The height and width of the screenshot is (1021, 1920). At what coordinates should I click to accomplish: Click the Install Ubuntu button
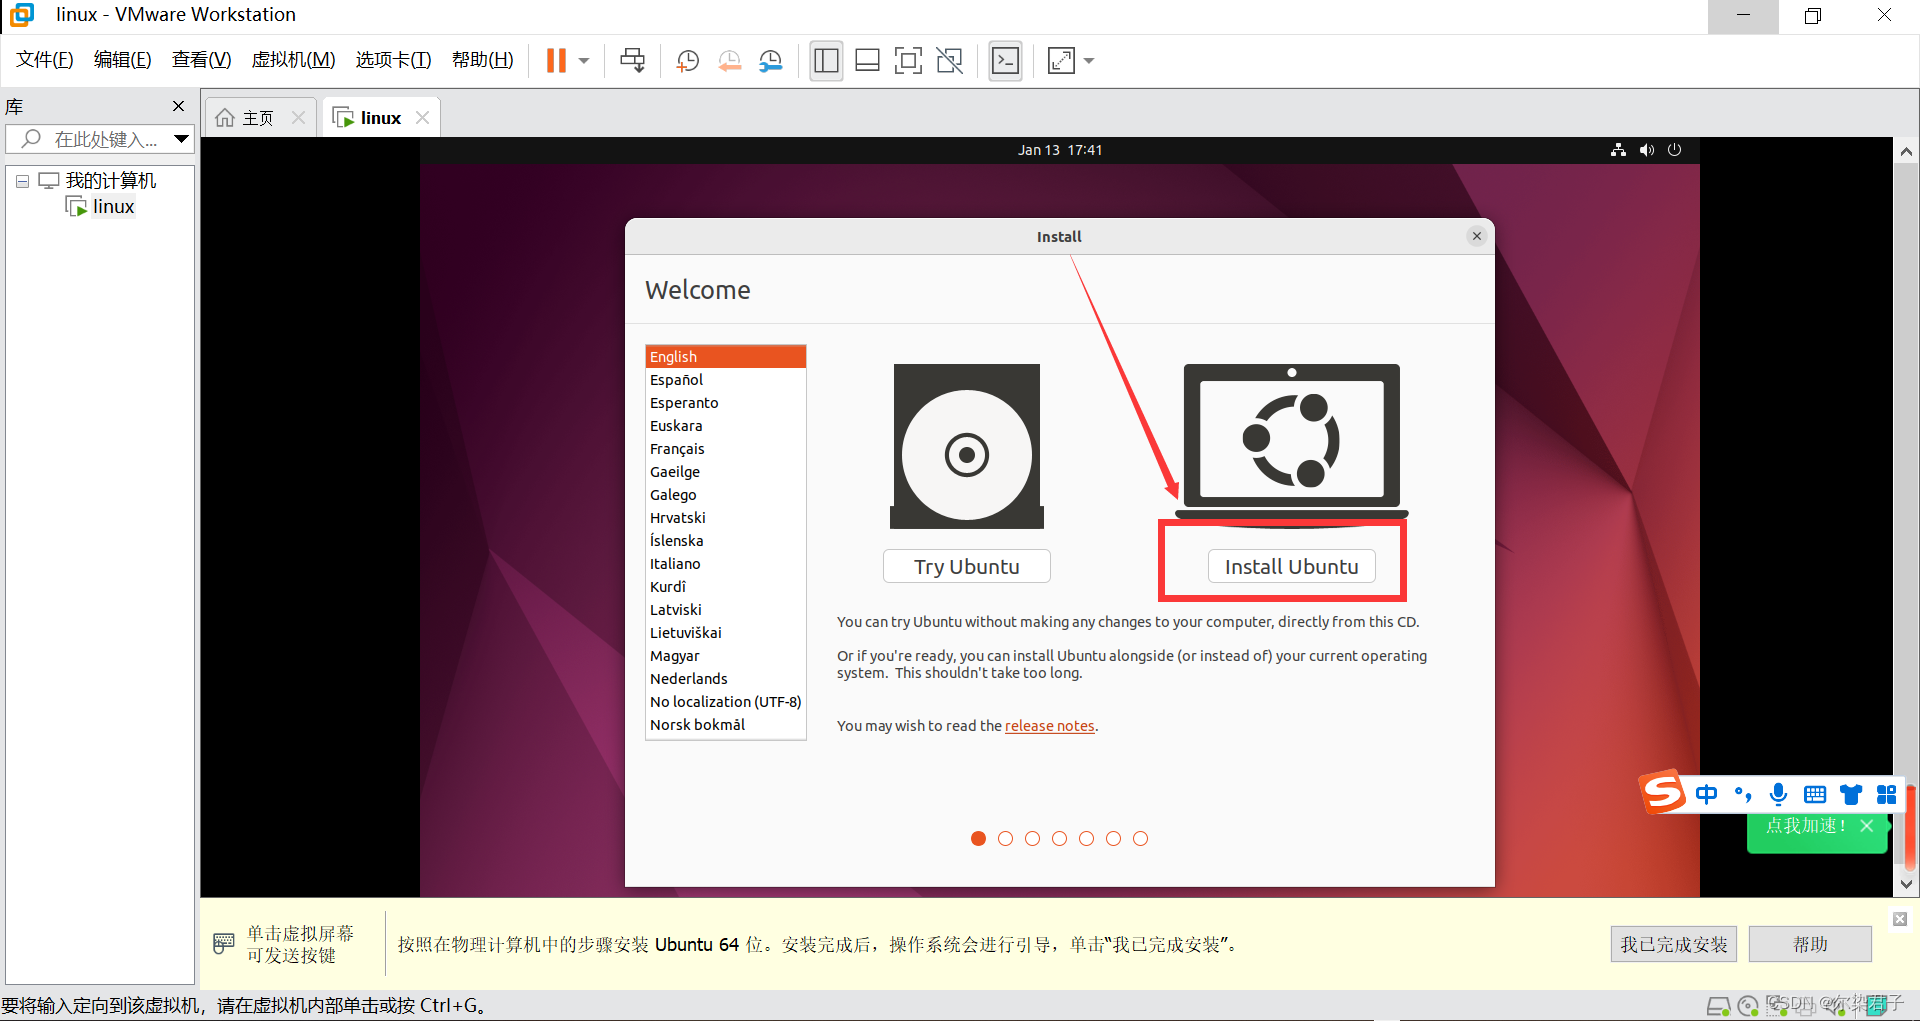1291,566
